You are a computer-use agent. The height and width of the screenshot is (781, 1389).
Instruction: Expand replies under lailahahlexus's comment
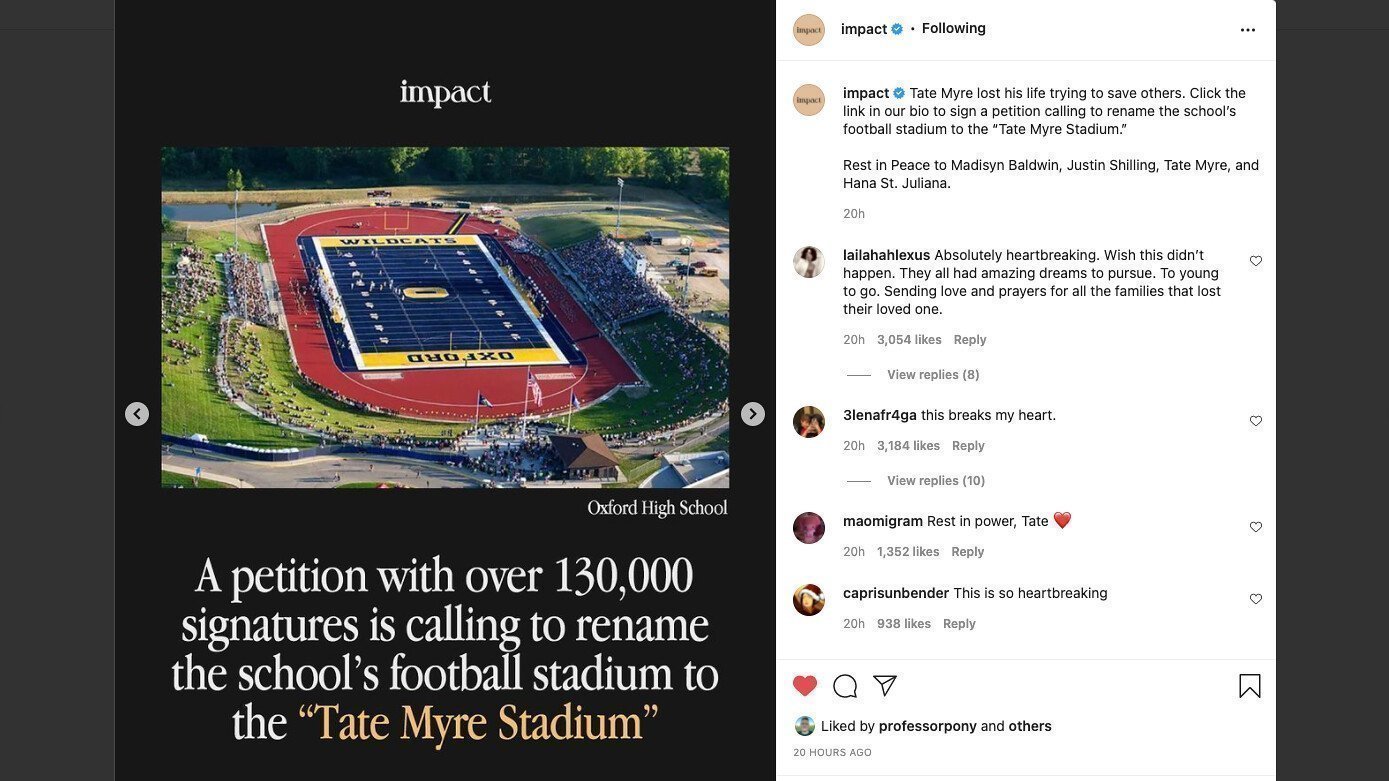pos(932,374)
